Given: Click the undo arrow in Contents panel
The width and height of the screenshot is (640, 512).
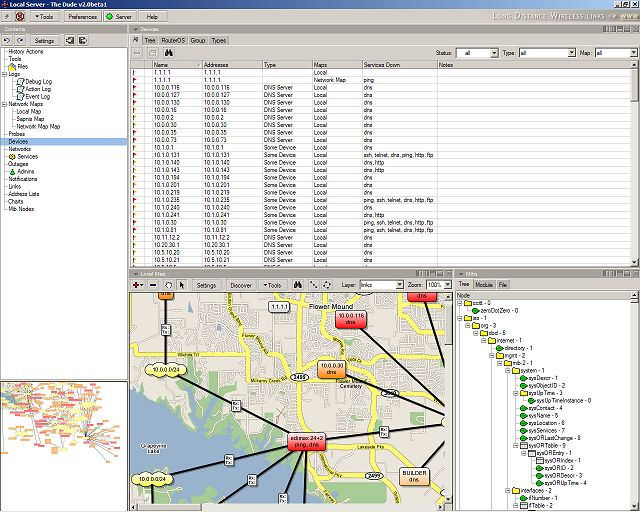Looking at the screenshot, I should [7, 40].
